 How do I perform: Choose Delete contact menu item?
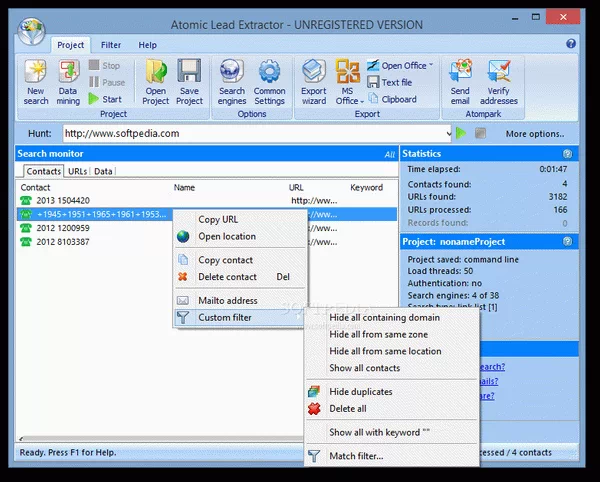(x=240, y=277)
